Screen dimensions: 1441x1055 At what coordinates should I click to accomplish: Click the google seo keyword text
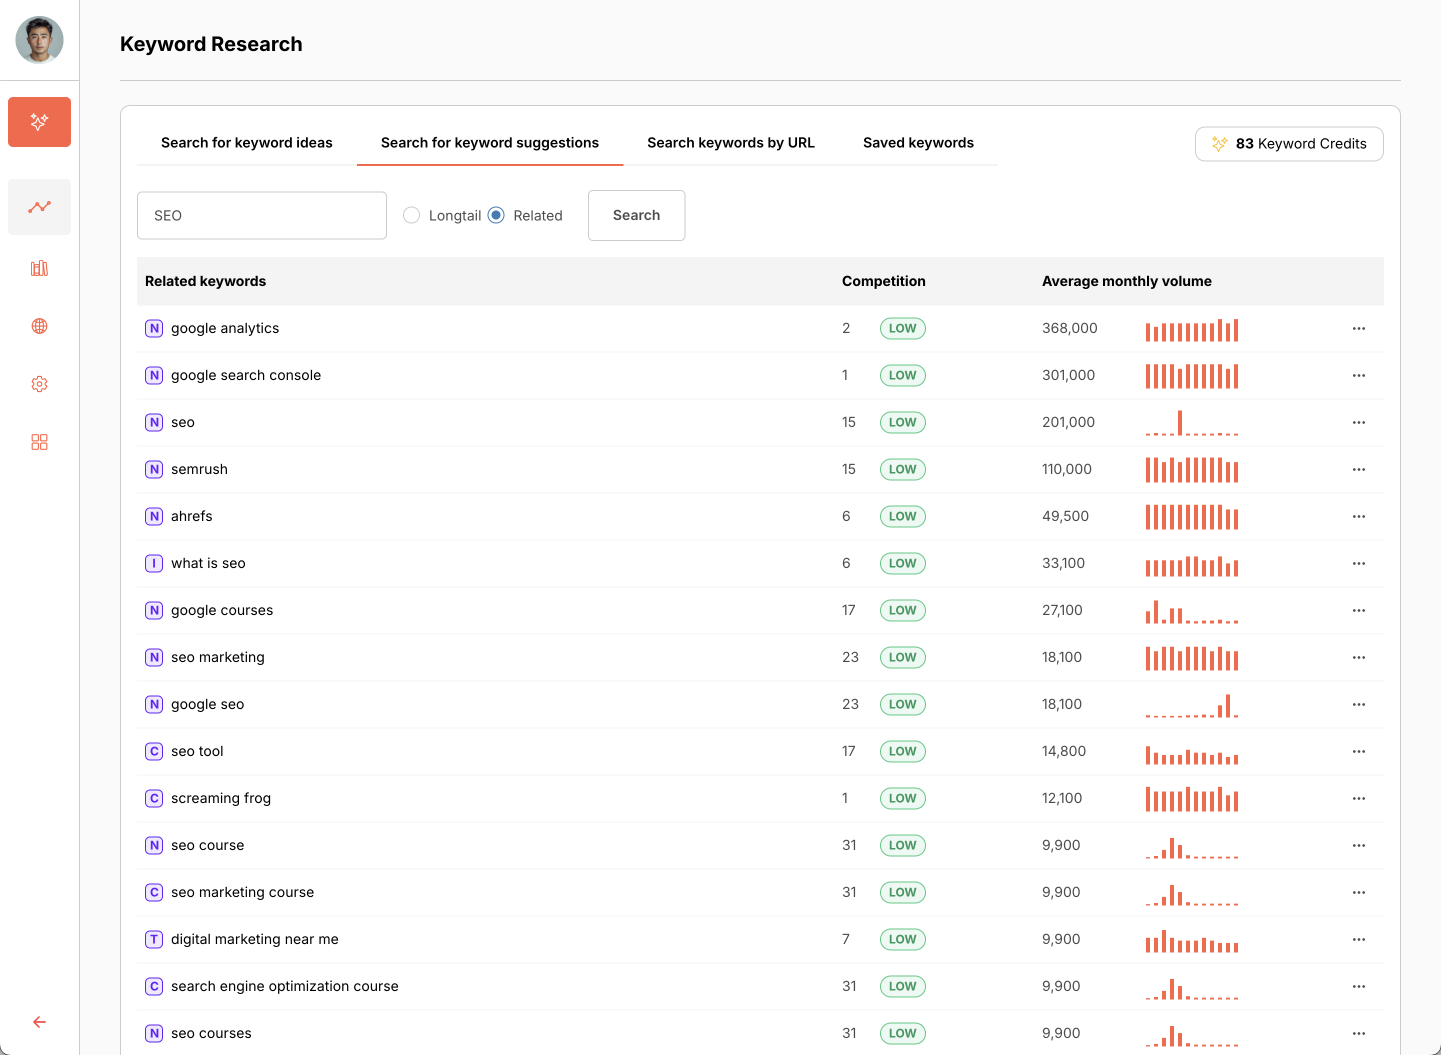pyautogui.click(x=207, y=704)
